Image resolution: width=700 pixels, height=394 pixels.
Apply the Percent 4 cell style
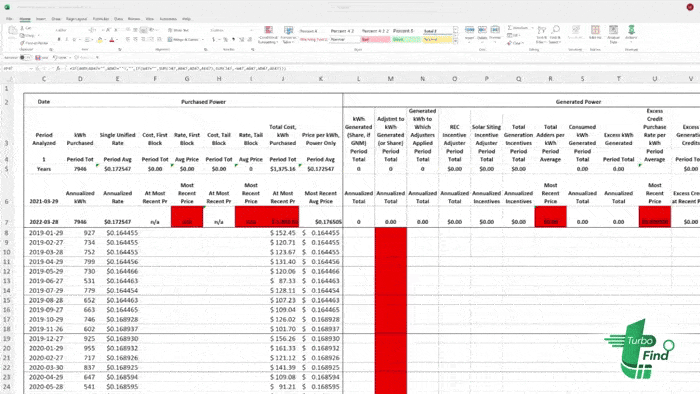tap(313, 31)
